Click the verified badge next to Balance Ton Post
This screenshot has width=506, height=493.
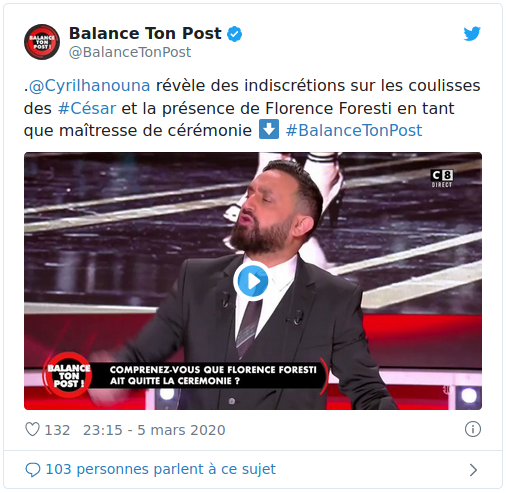pos(235,34)
